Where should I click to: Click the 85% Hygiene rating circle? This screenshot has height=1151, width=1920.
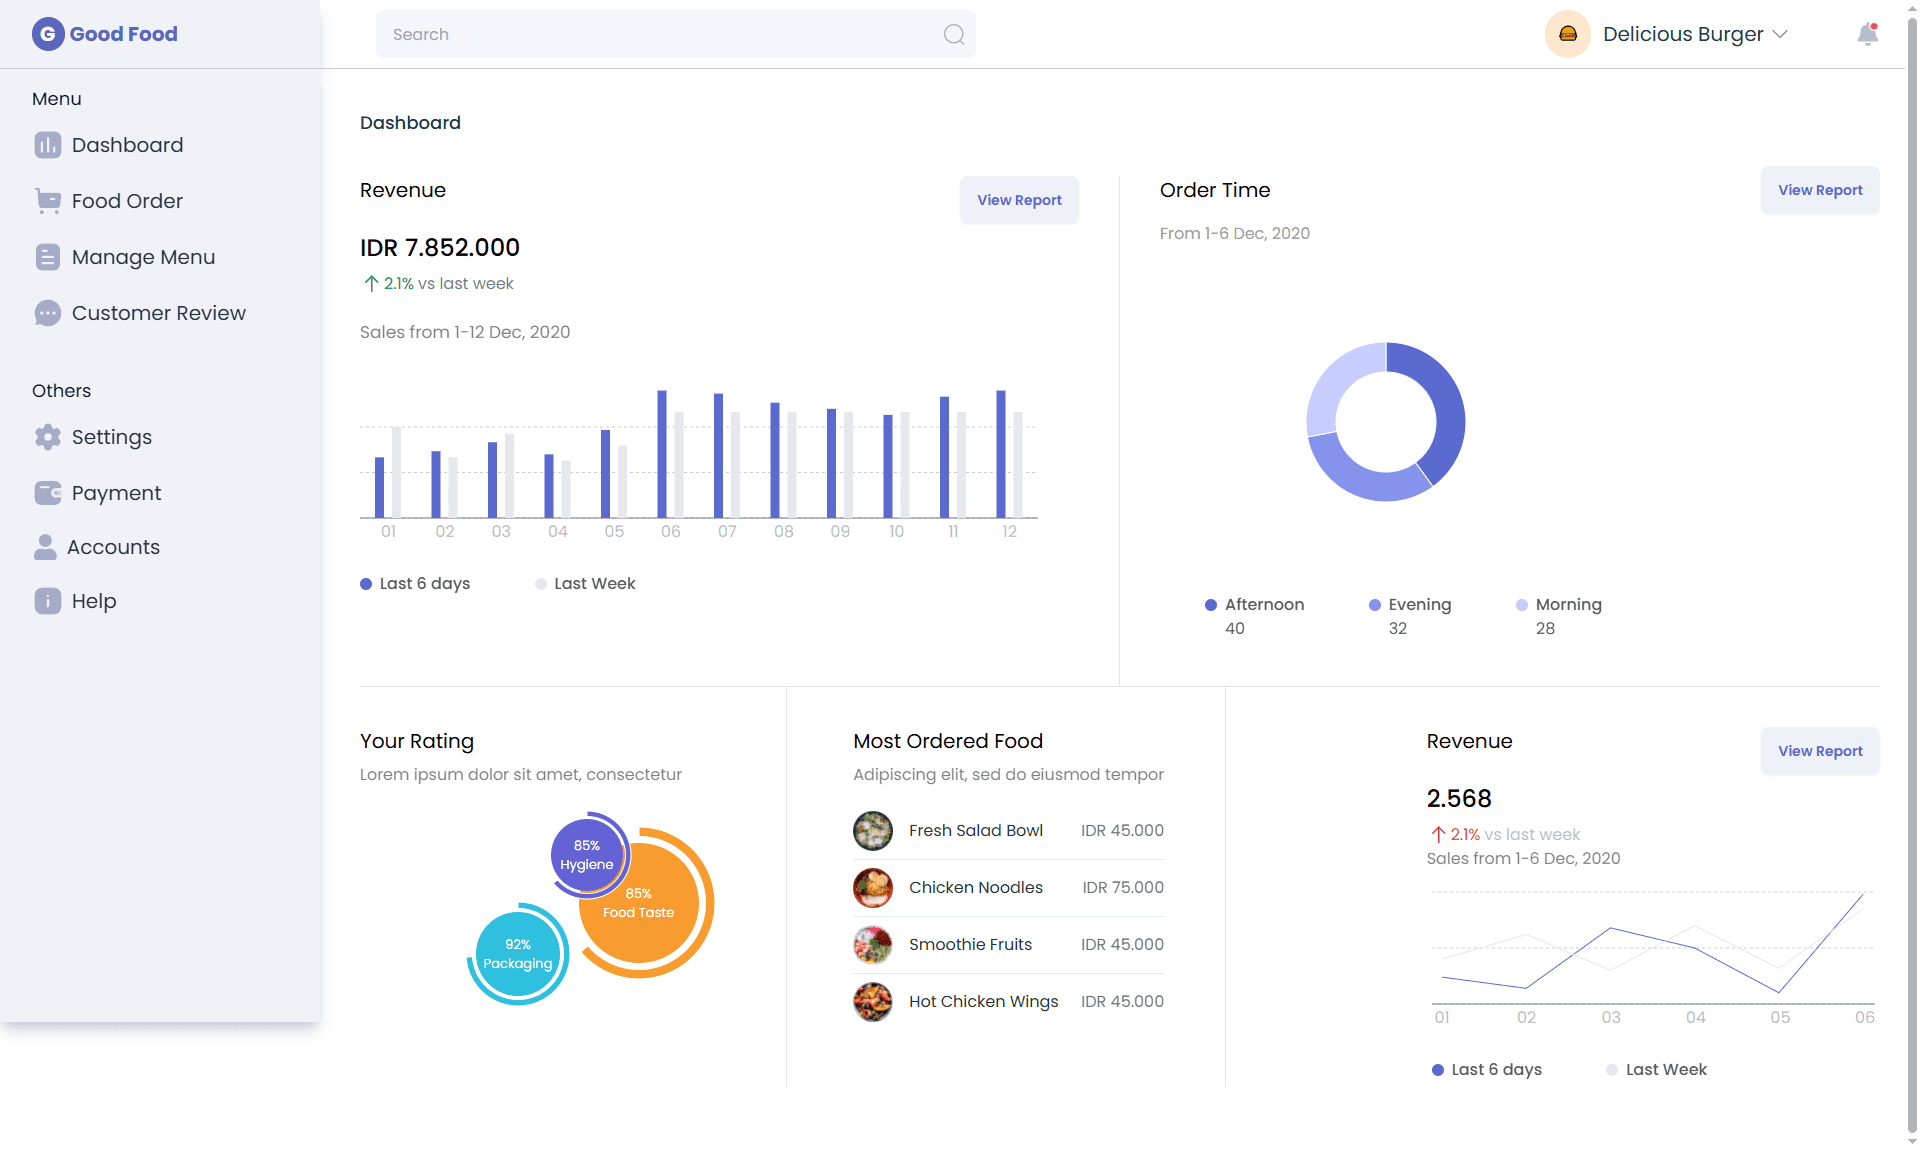click(587, 855)
